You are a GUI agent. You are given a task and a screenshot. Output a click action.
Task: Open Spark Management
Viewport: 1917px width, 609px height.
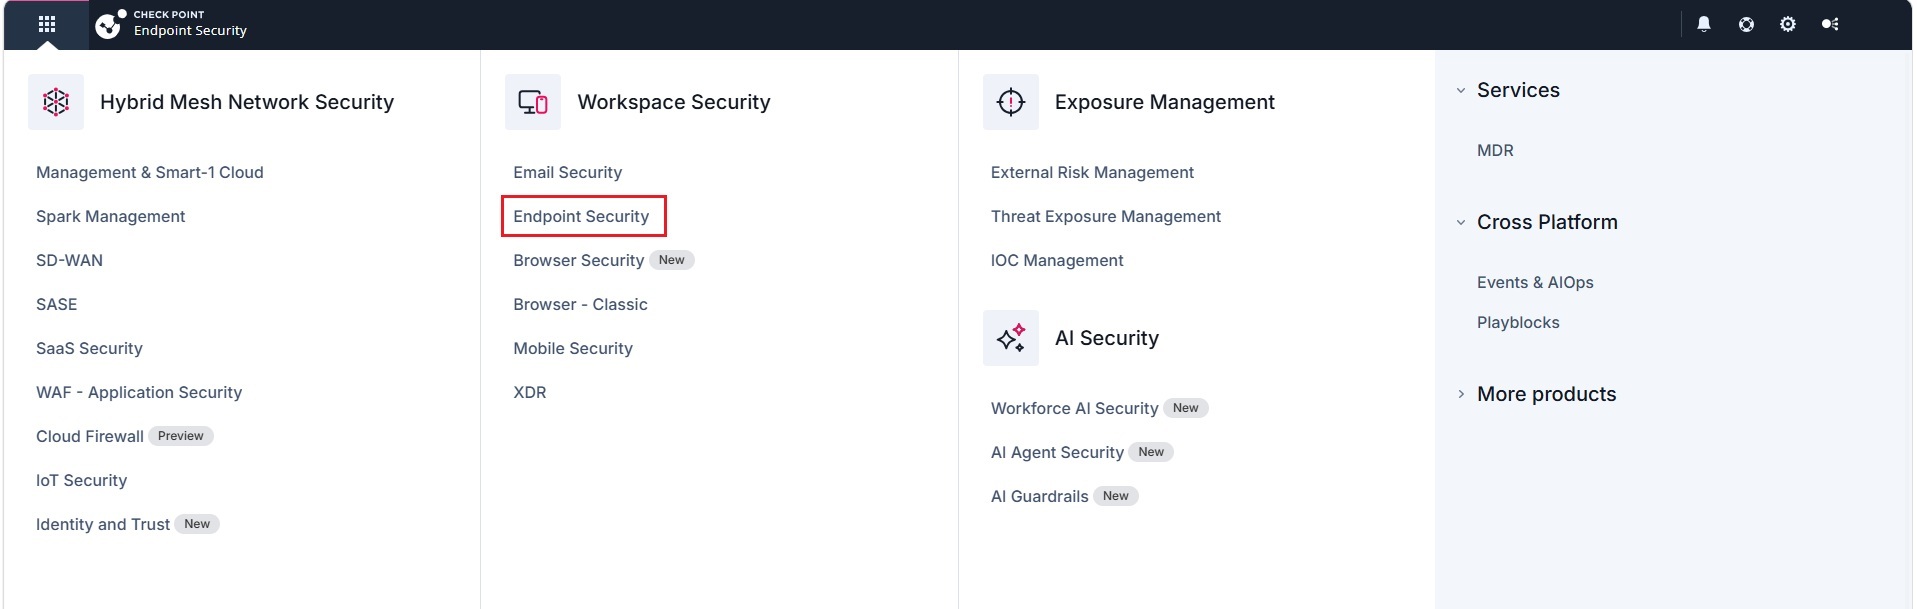[111, 216]
